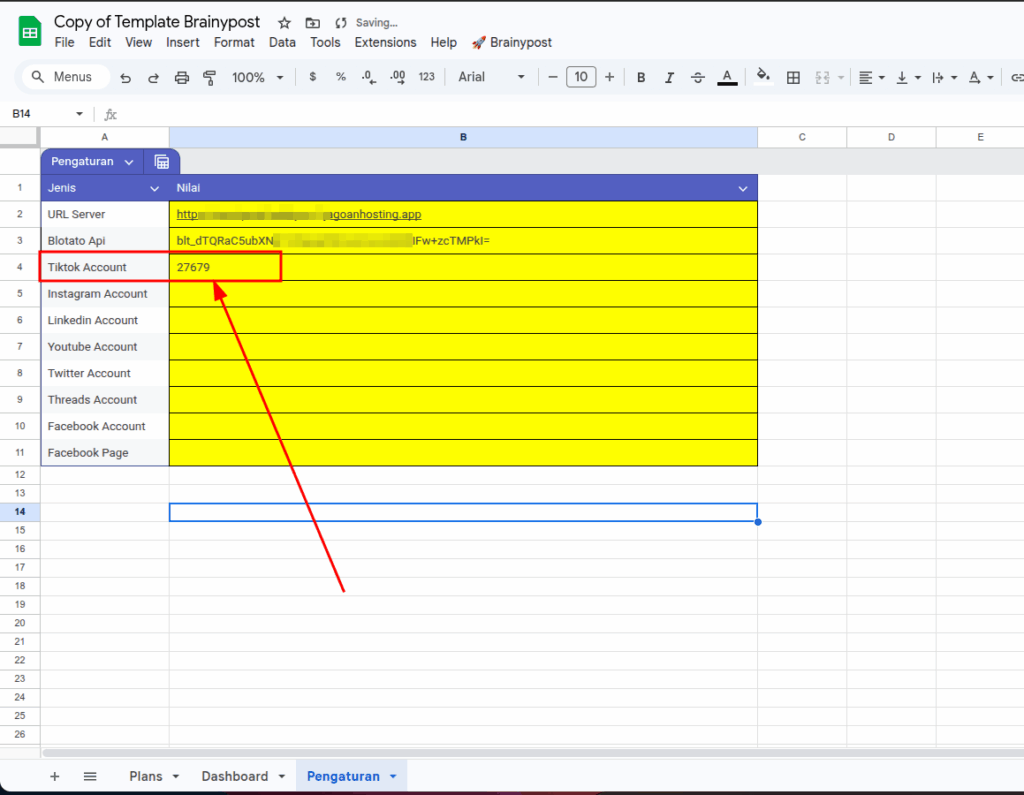Open the borders tool in toolbar
This screenshot has height=795, width=1024.
793,77
